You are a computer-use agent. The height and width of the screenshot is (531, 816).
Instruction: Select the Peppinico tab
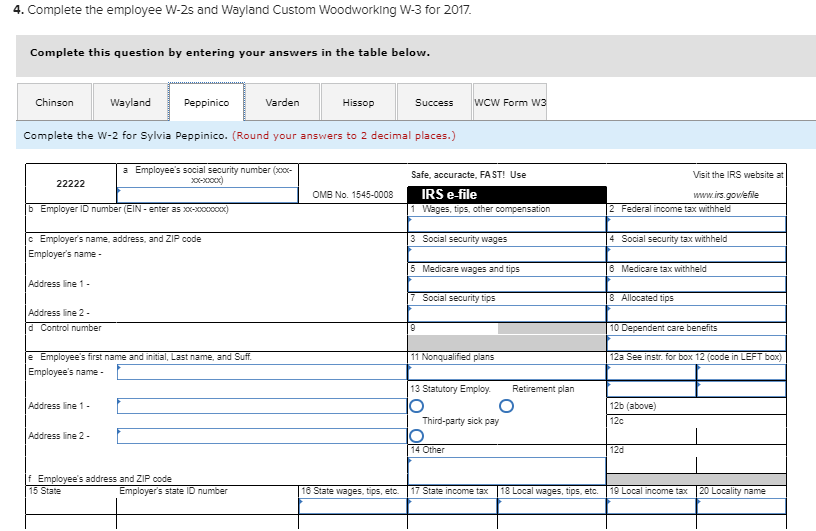(207, 102)
